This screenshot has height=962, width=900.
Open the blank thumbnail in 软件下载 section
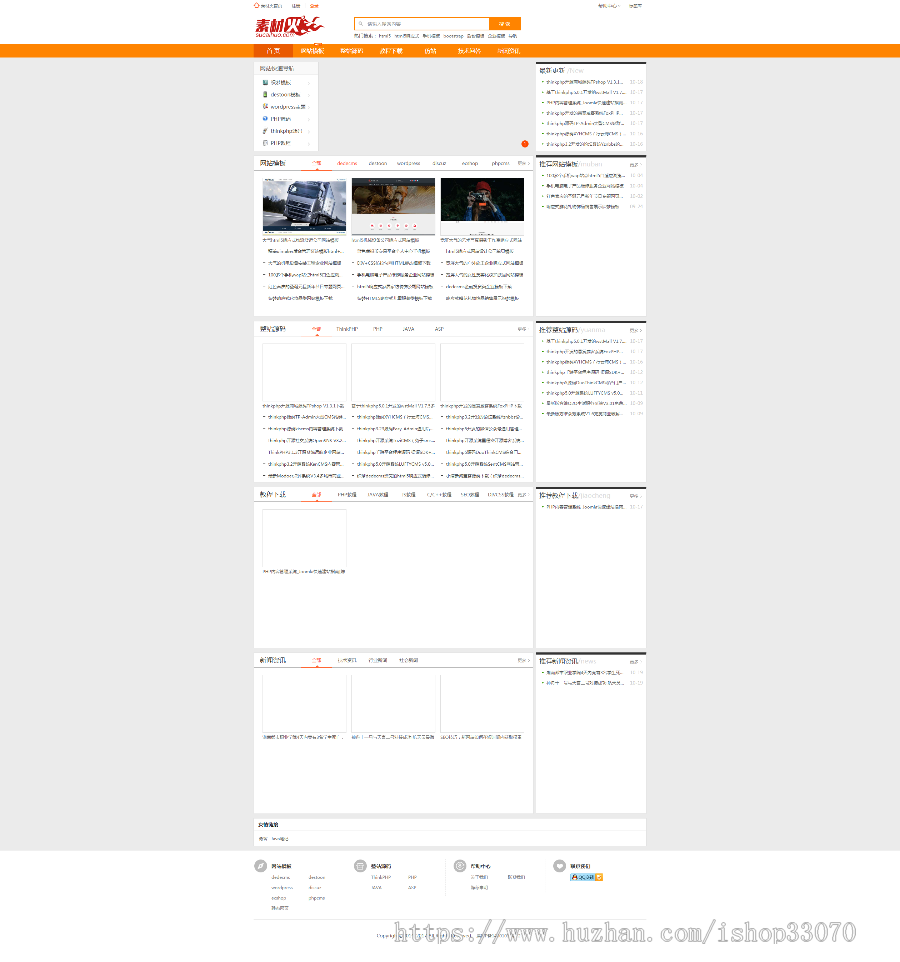click(304, 537)
